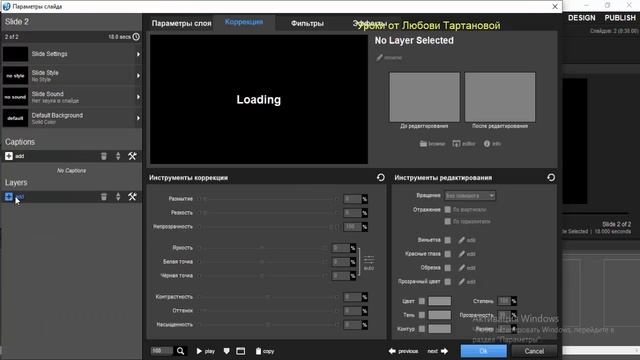
Task: Open DESIGN workspace in main window
Action: tap(582, 18)
